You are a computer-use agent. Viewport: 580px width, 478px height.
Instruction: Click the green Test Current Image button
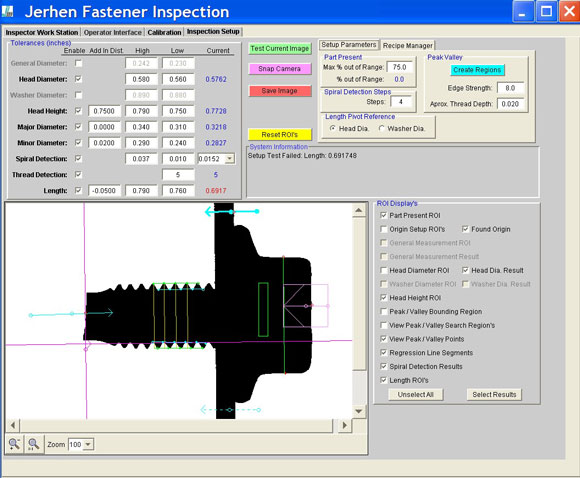[280, 48]
